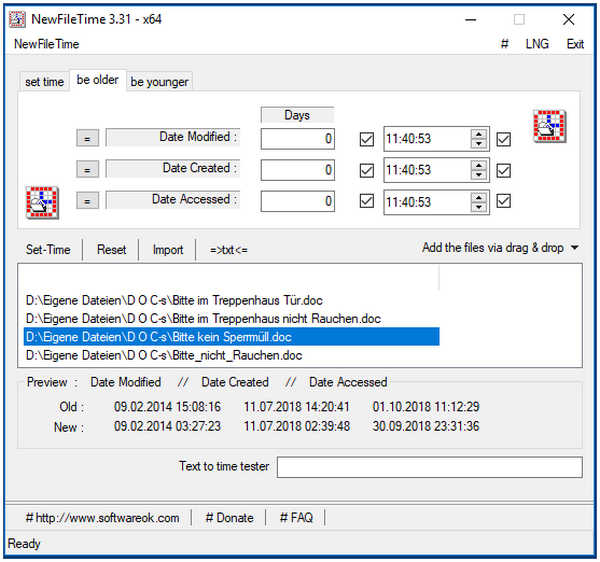Click new accessed value '30.09.2018 23:31:36'
This screenshot has width=600, height=562.
[x=426, y=426]
